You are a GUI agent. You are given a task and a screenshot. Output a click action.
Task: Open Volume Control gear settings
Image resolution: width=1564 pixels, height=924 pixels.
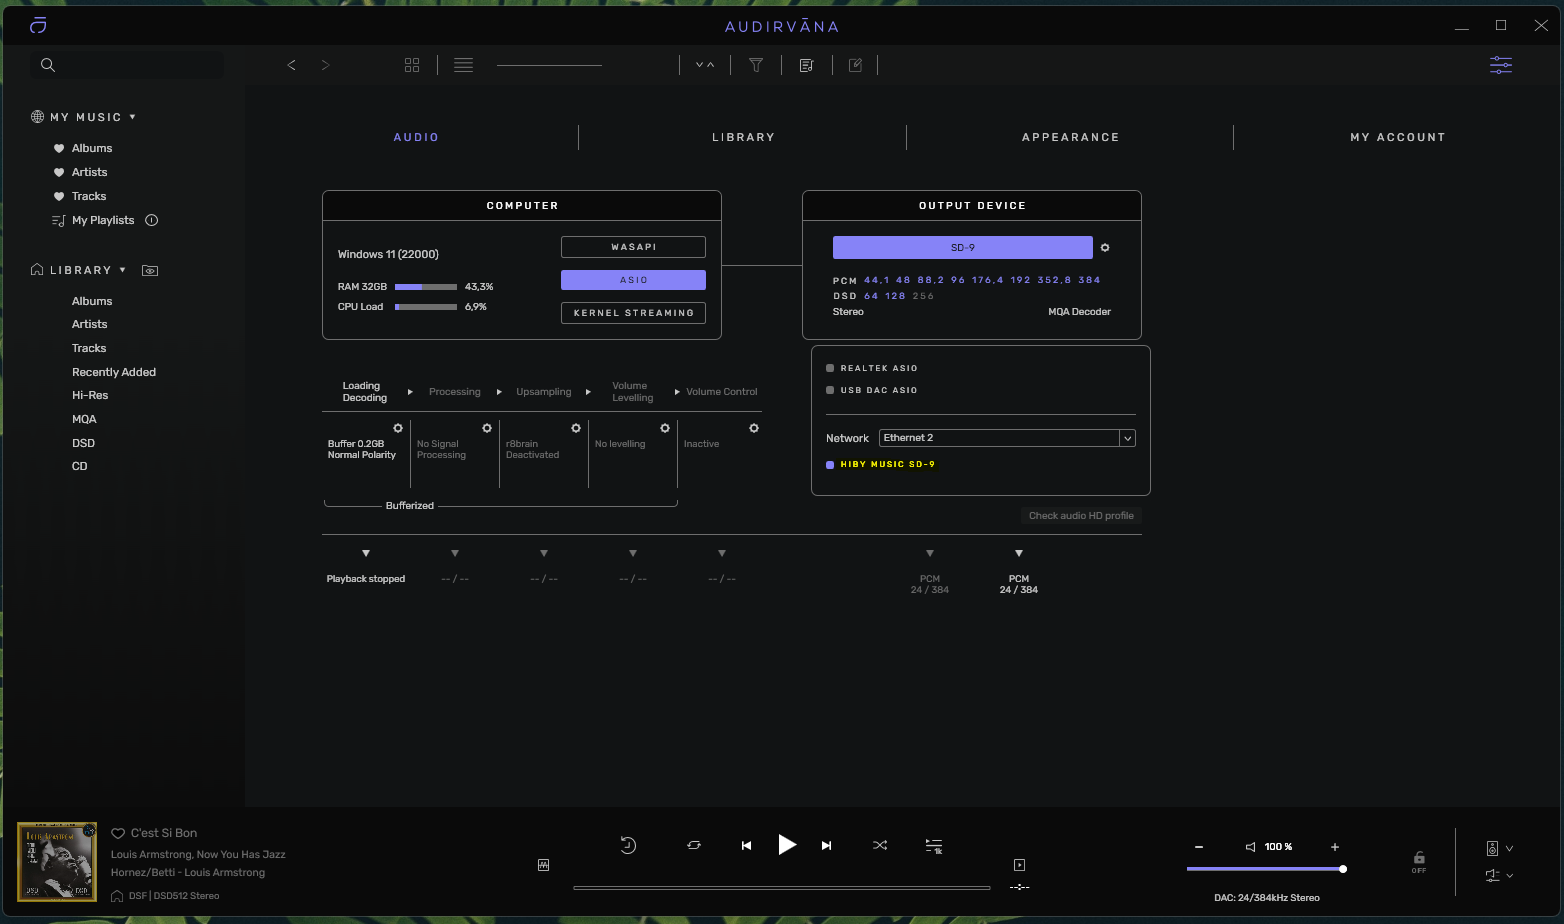point(754,428)
